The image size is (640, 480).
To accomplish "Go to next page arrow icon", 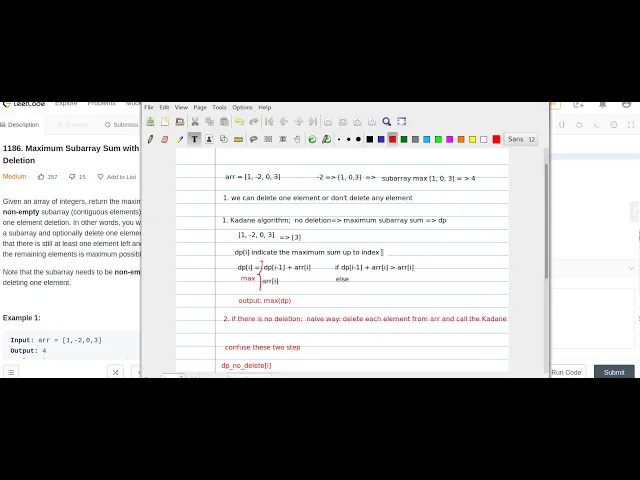I will 298,122.
